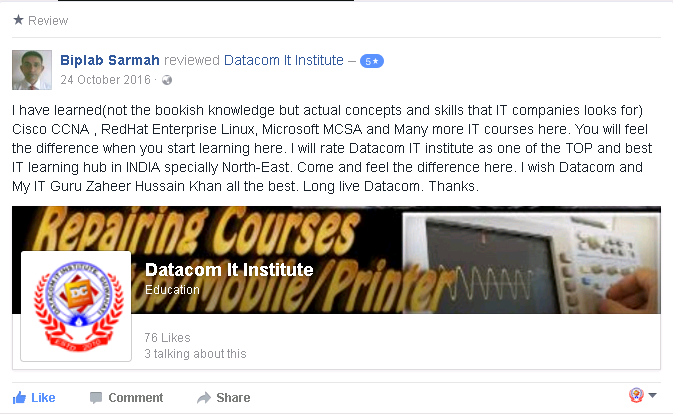Click the Comment speech bubble icon

pos(96,398)
